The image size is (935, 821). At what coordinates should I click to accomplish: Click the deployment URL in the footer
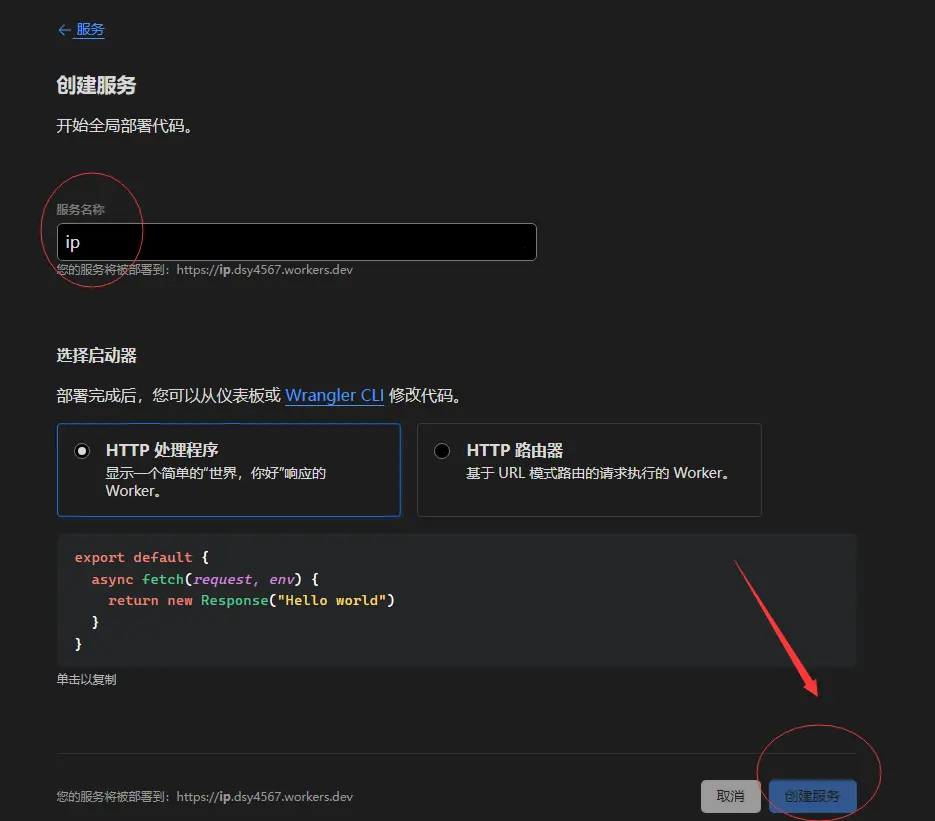point(264,797)
